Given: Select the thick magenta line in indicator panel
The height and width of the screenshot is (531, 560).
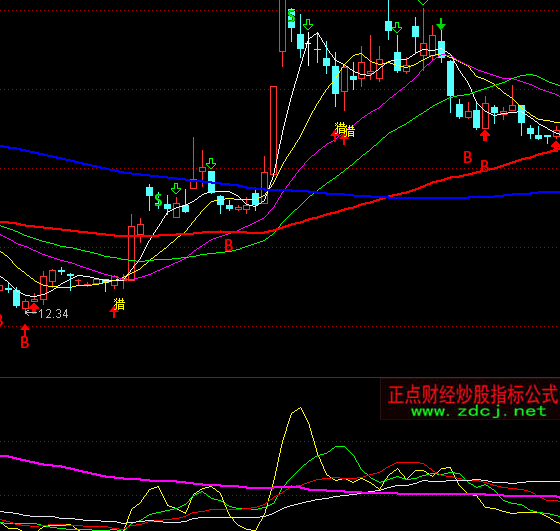Looking at the screenshot, I should point(280,487).
